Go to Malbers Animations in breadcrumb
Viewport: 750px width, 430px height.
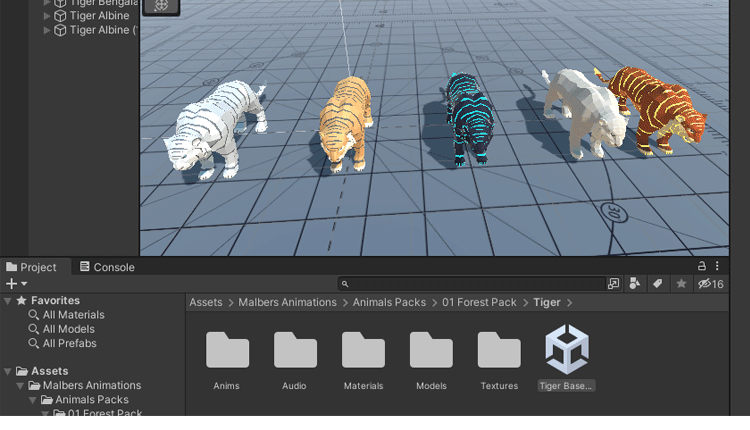coord(287,302)
